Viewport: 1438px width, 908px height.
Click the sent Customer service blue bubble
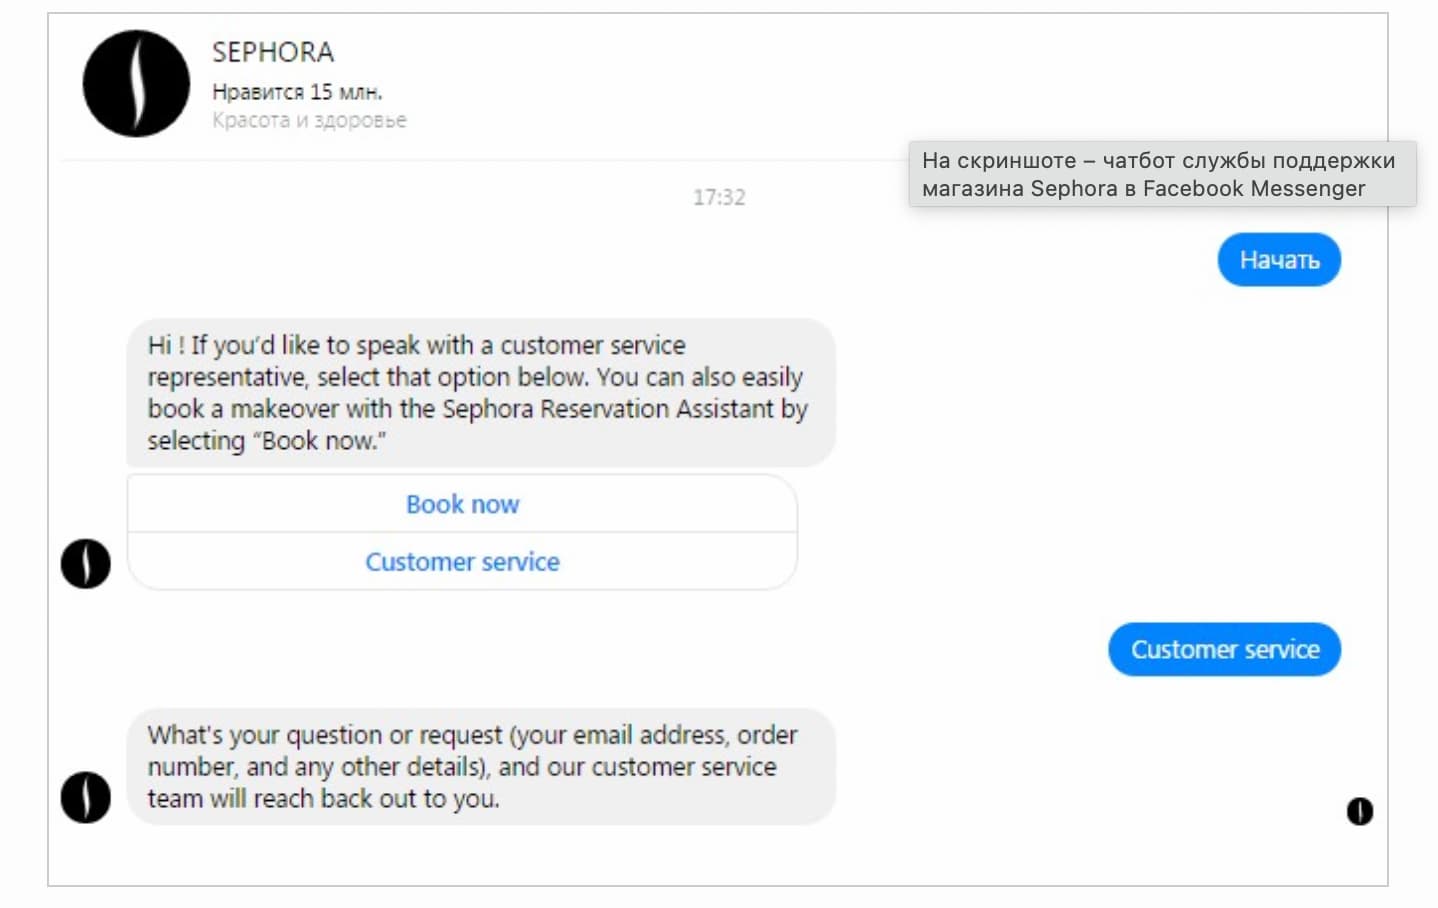[x=1224, y=649]
